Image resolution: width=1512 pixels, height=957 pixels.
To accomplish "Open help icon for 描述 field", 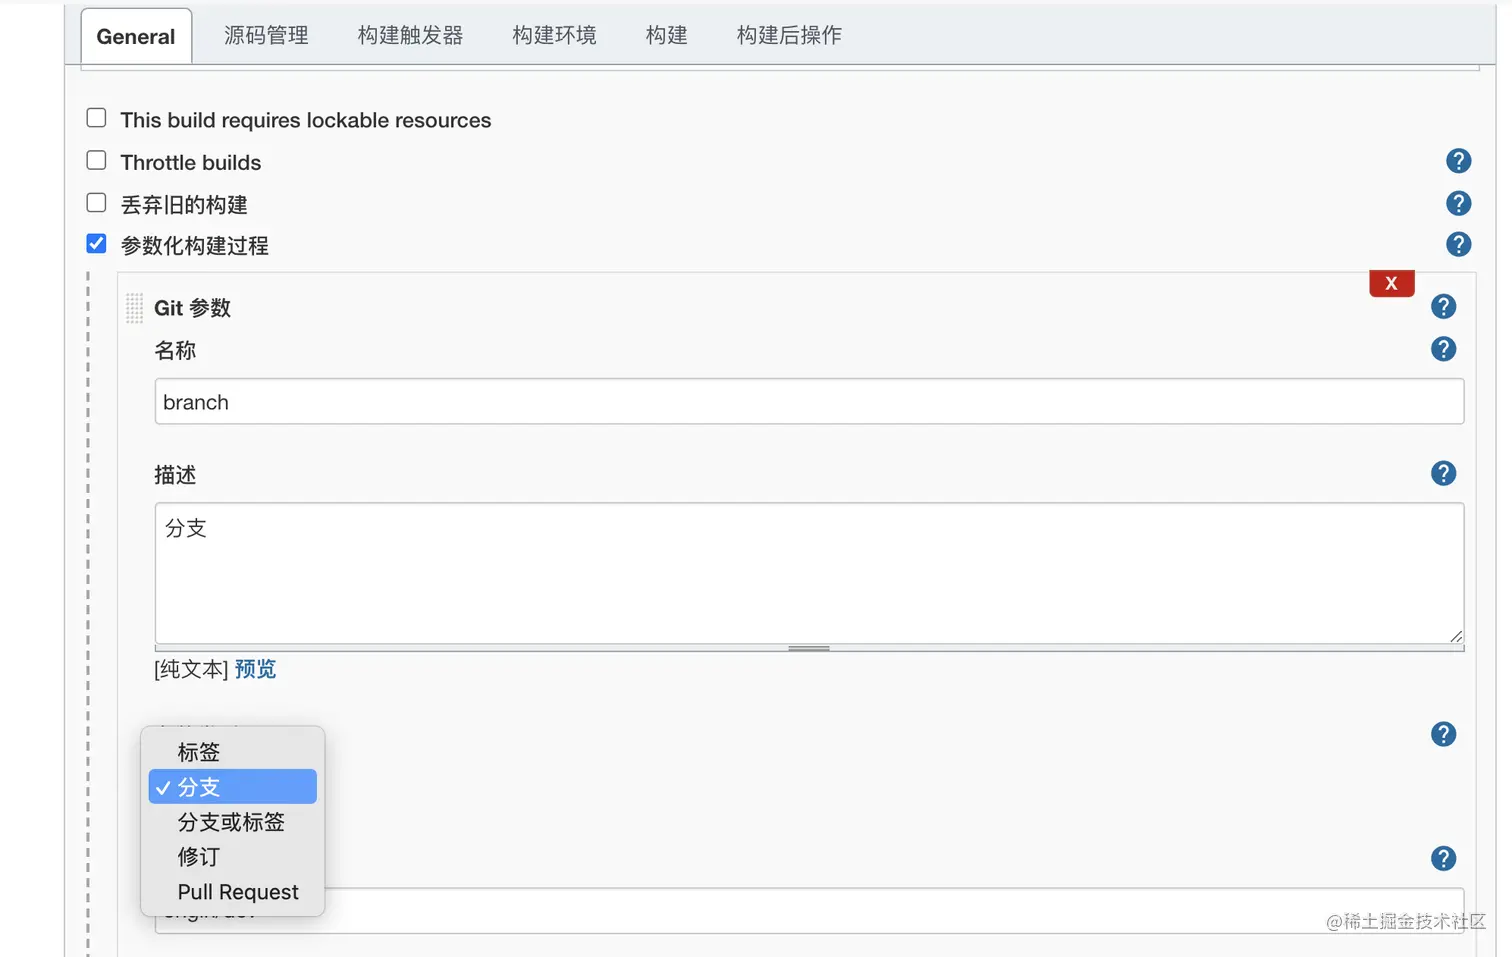I will point(1443,473).
